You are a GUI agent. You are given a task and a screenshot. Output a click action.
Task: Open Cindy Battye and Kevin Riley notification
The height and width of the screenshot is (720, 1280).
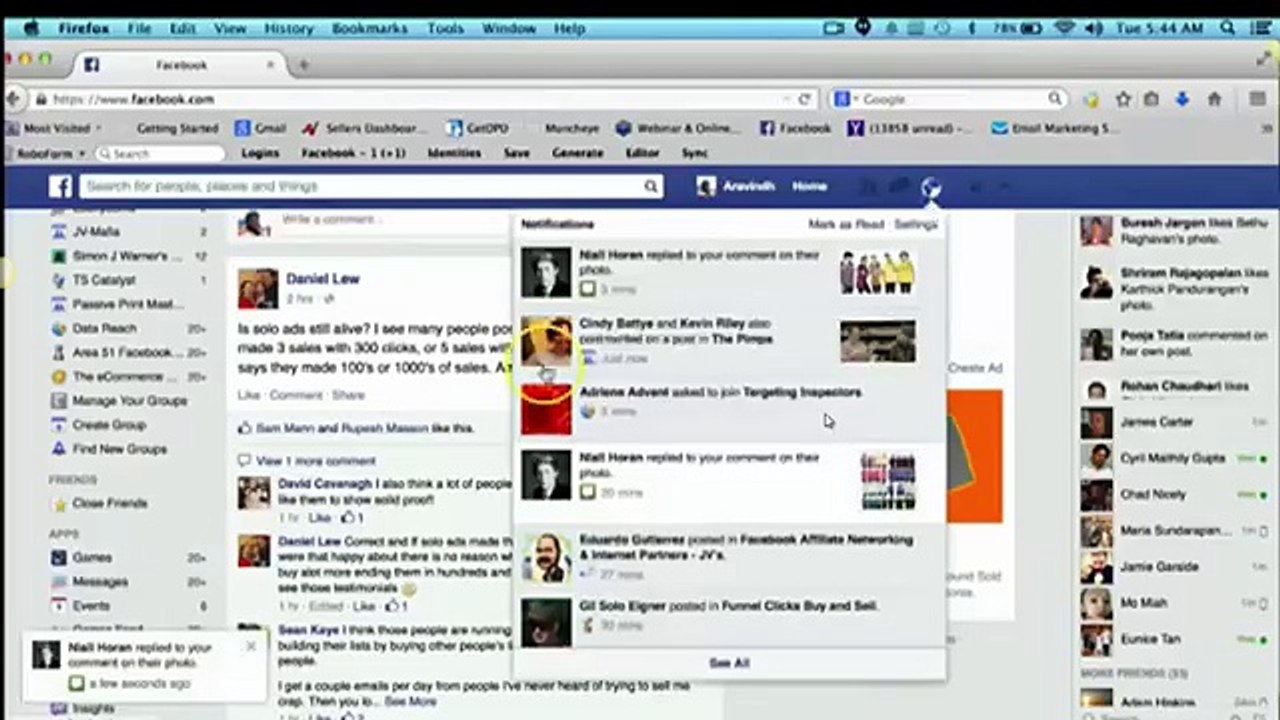[x=729, y=342]
